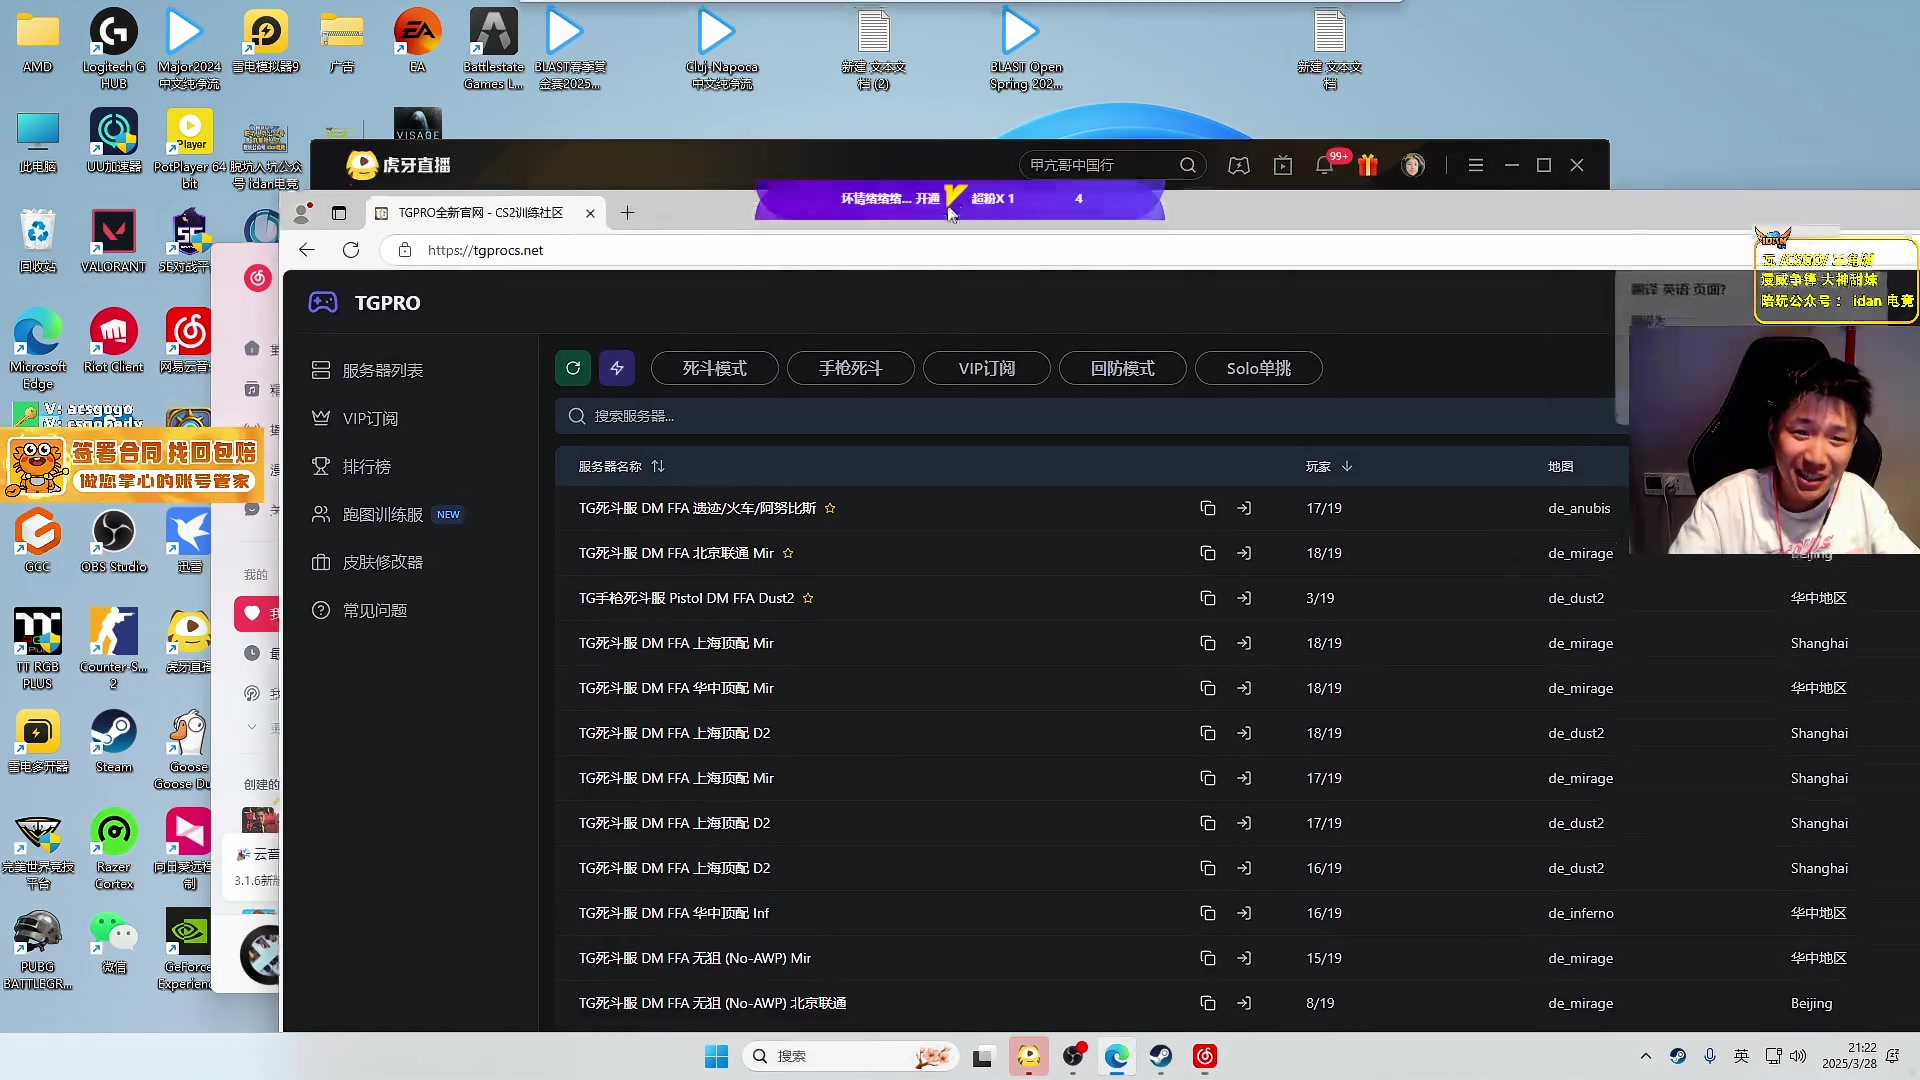
Task: Click the browser page reload icon
Action: pyautogui.click(x=351, y=250)
